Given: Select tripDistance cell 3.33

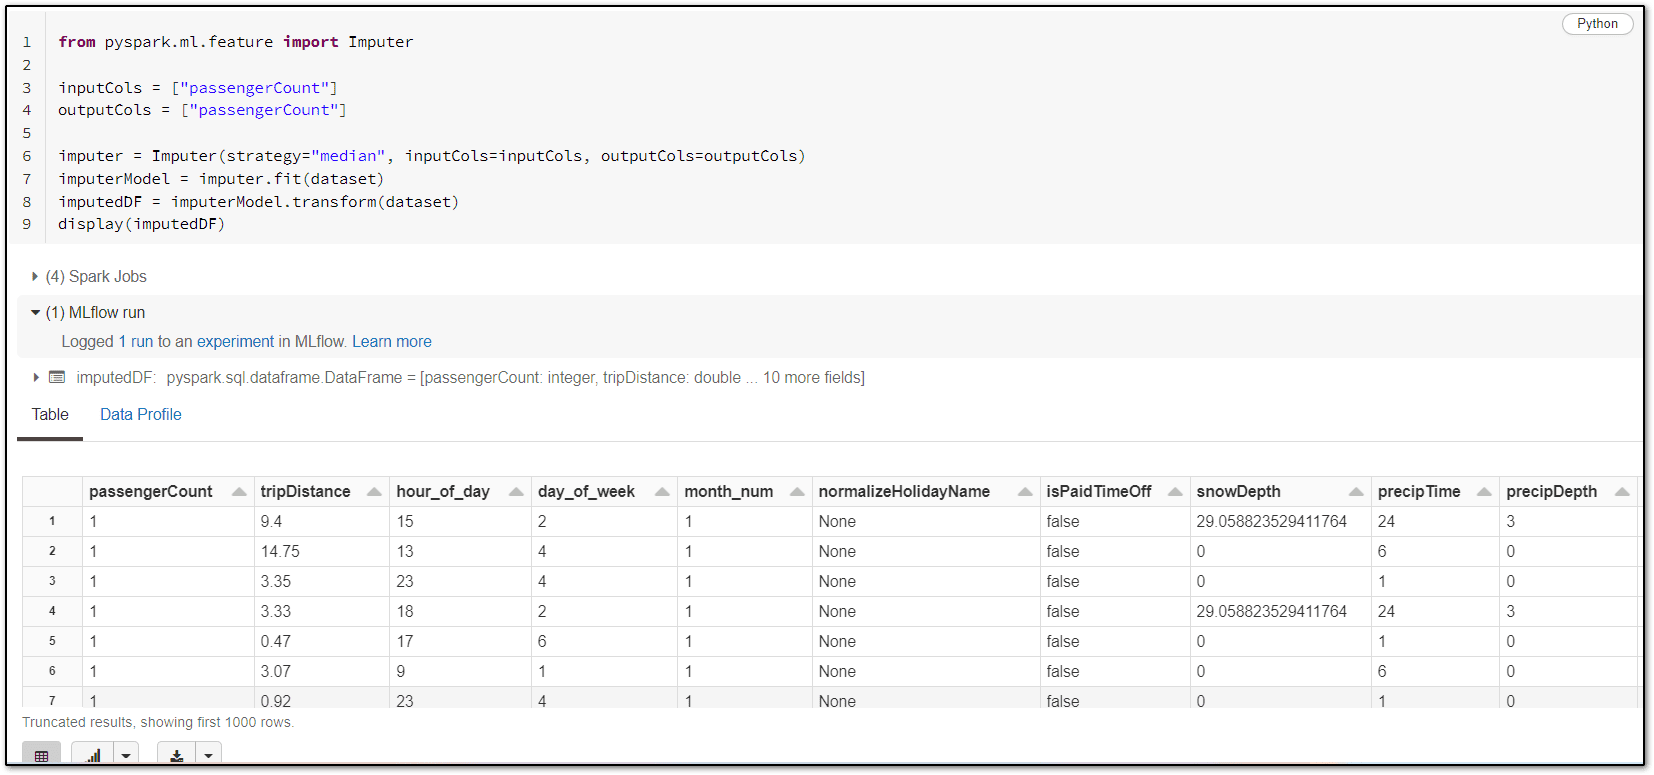Looking at the screenshot, I should coord(321,611).
